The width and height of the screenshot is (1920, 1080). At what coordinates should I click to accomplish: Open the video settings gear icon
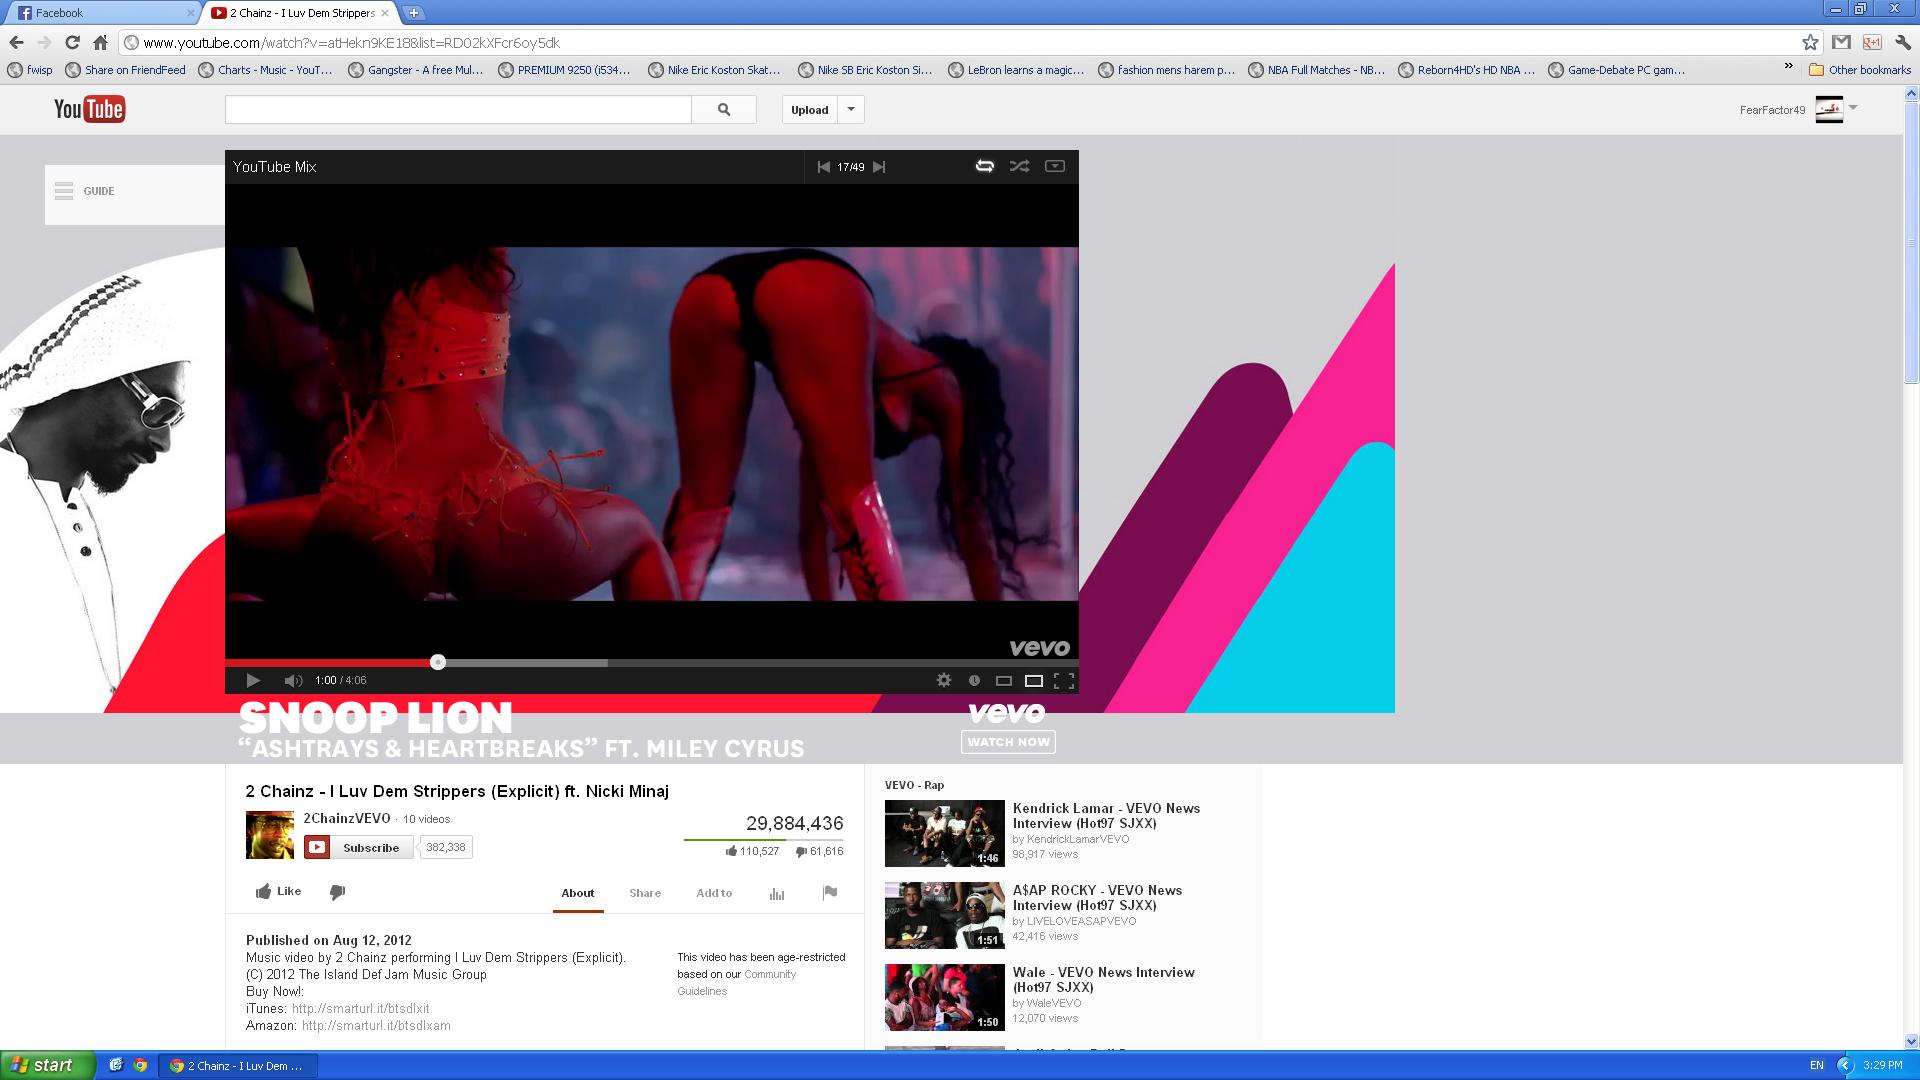pos(943,680)
